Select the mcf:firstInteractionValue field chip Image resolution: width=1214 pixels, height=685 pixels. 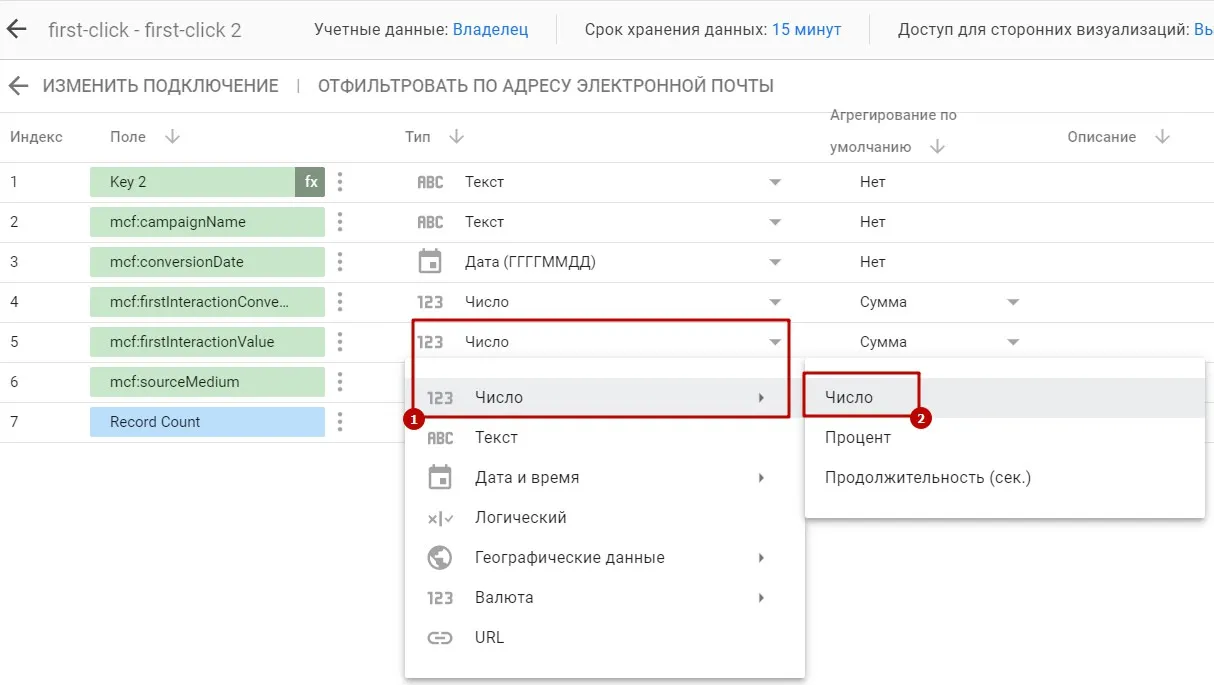pos(207,342)
